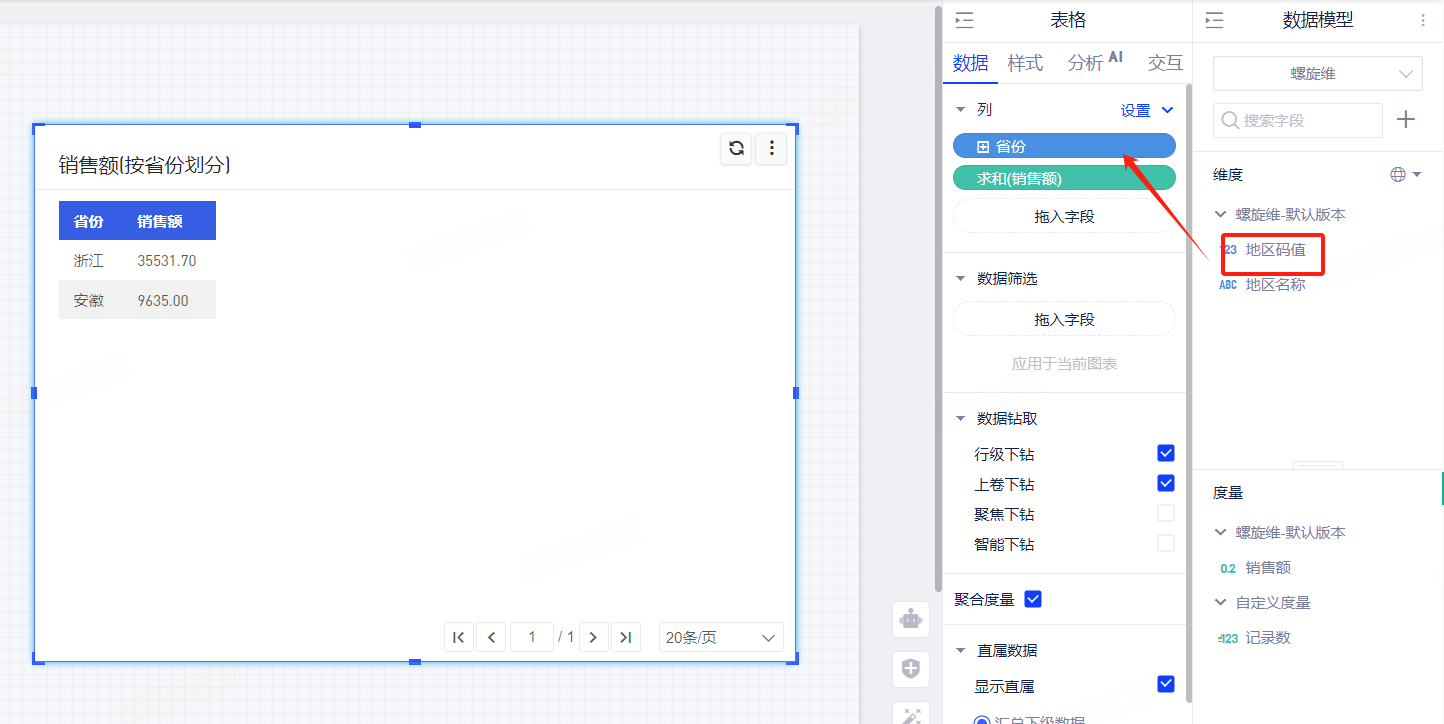Uncheck the 聚合度量 checkbox
1444x724 pixels.
[1034, 599]
